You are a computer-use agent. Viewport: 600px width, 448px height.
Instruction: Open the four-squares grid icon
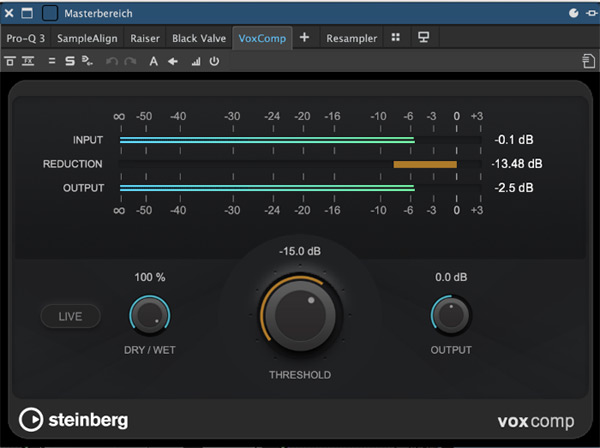pyautogui.click(x=396, y=37)
